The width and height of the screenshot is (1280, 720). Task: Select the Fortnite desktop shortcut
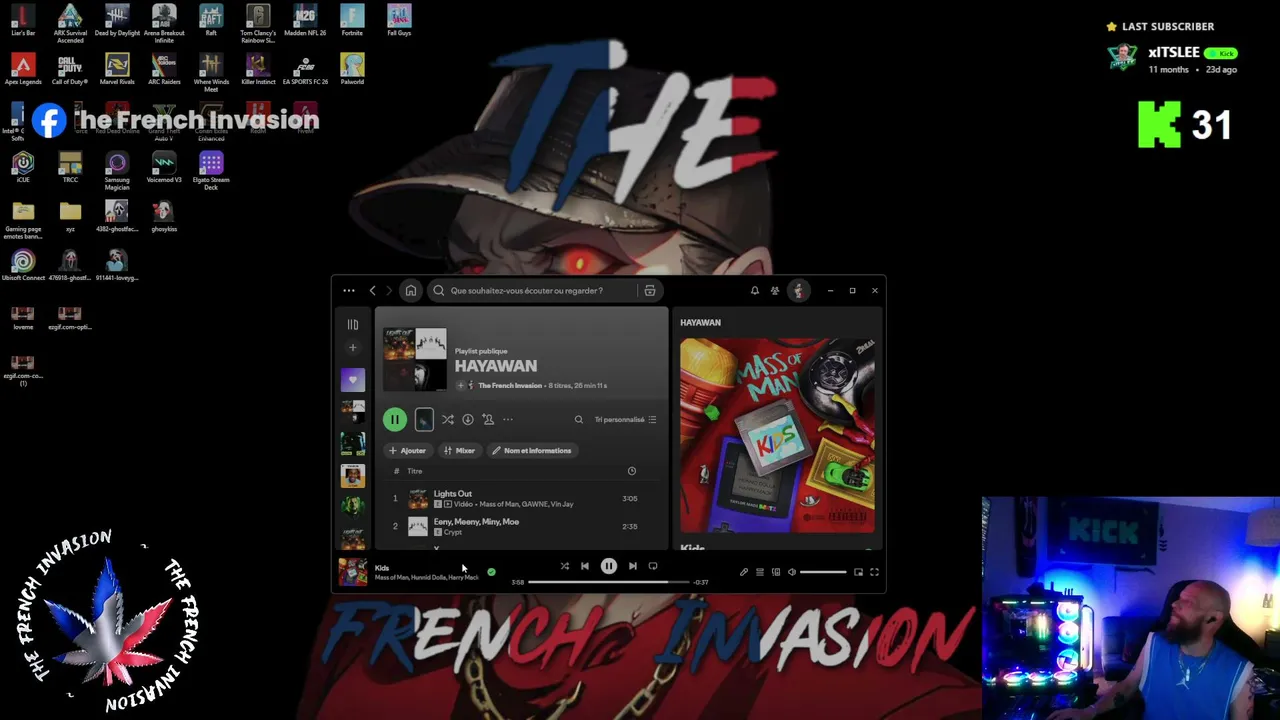point(352,20)
